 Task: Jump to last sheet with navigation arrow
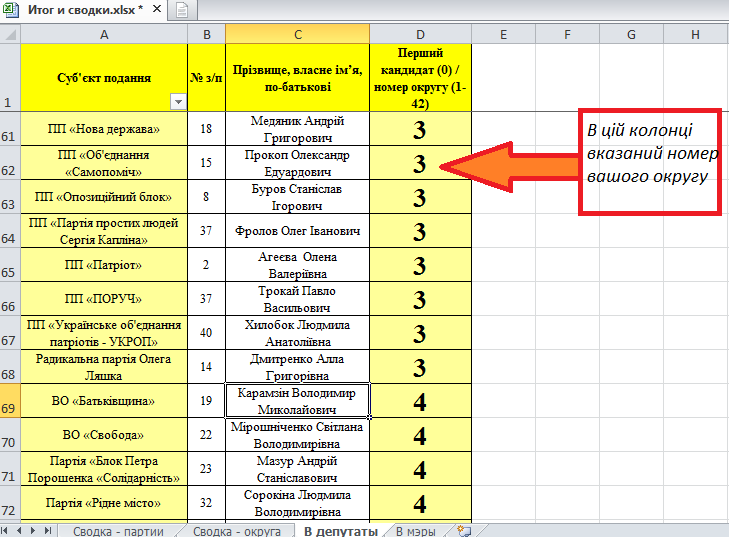click(47, 530)
